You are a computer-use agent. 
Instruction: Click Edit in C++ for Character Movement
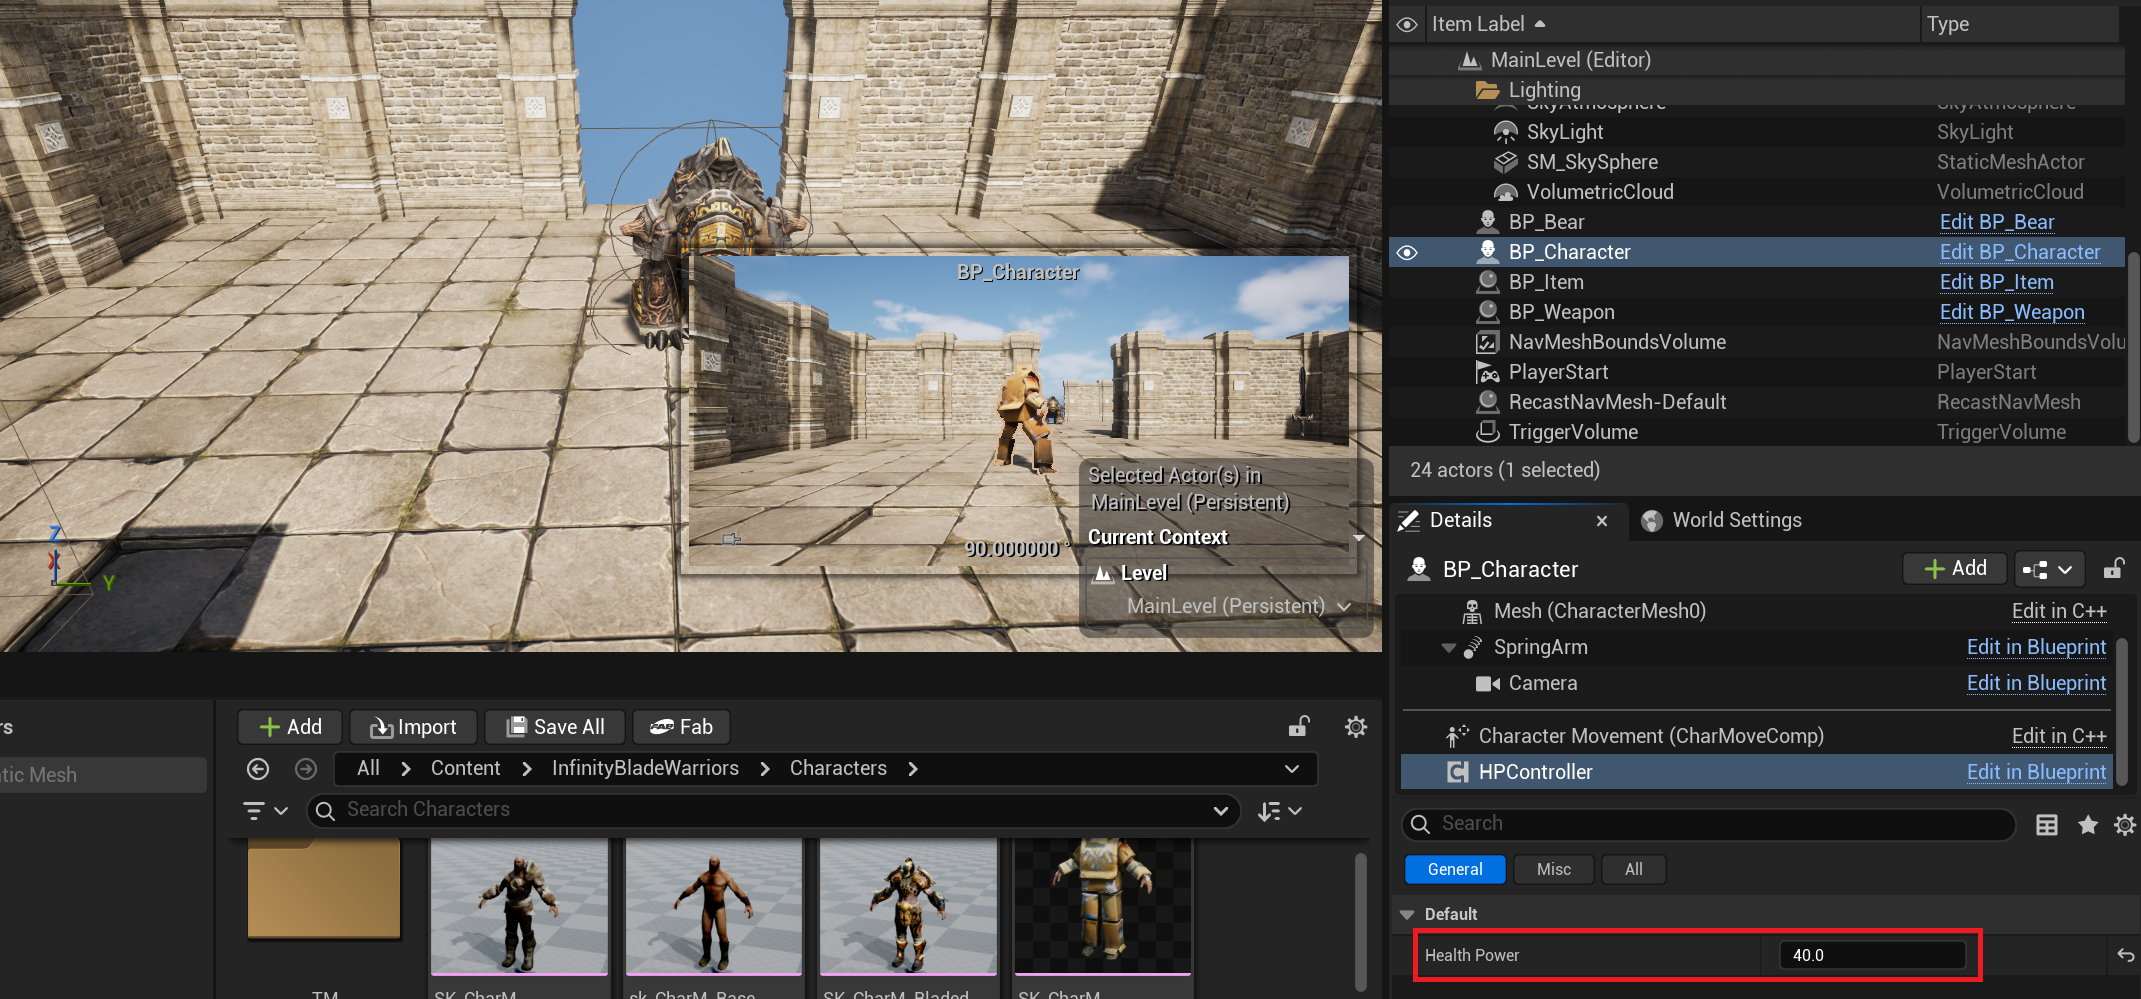click(2059, 736)
